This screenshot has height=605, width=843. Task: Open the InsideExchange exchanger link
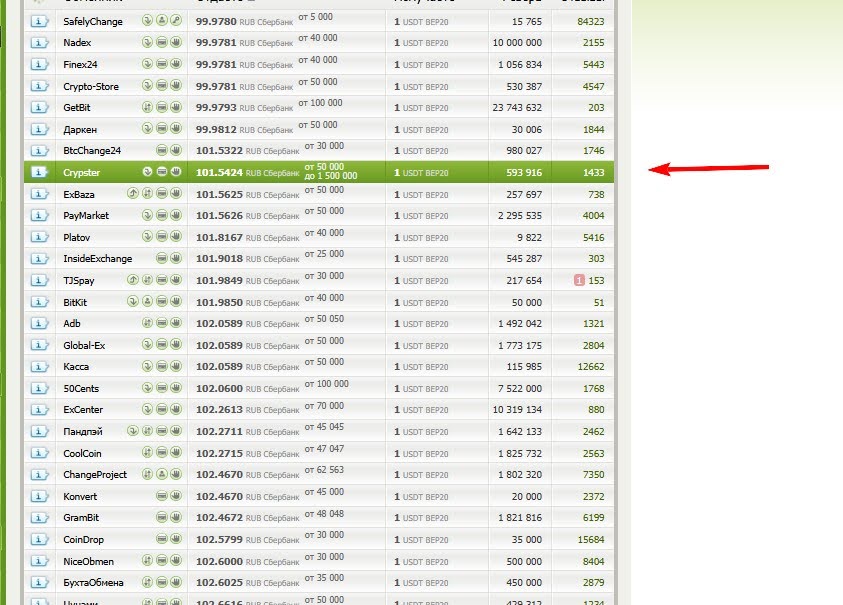(x=98, y=259)
